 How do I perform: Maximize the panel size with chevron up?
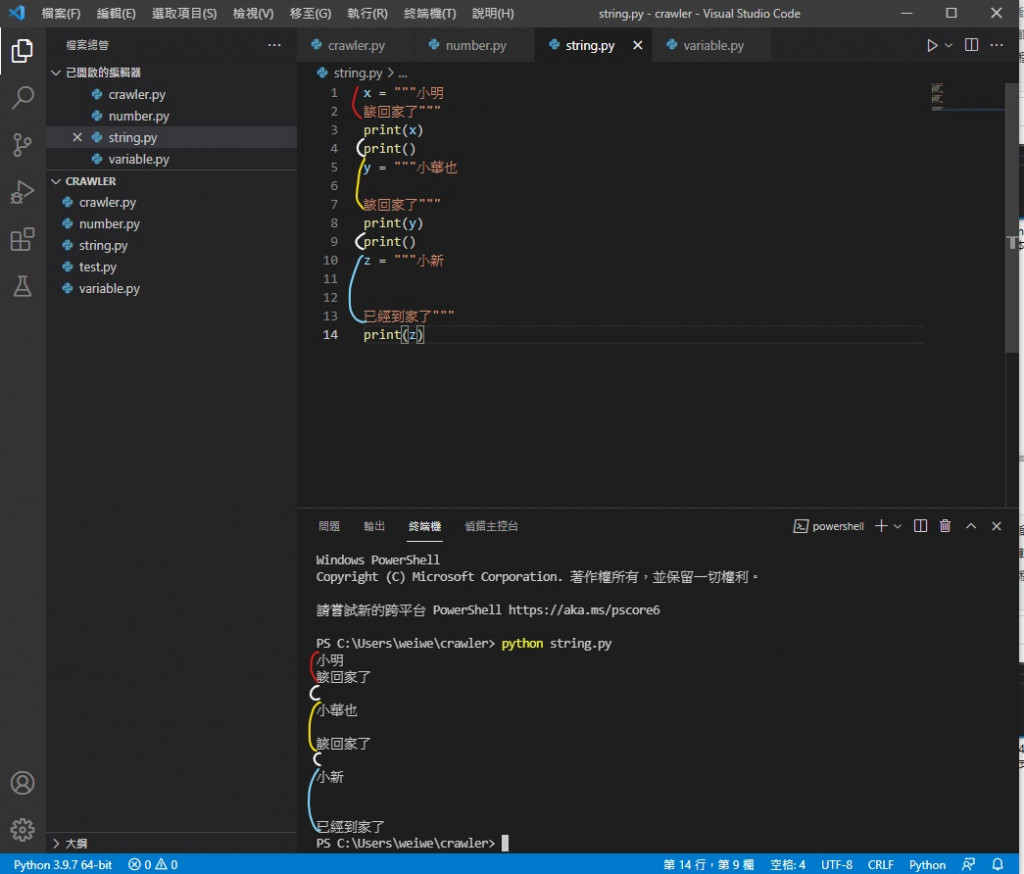[971, 526]
